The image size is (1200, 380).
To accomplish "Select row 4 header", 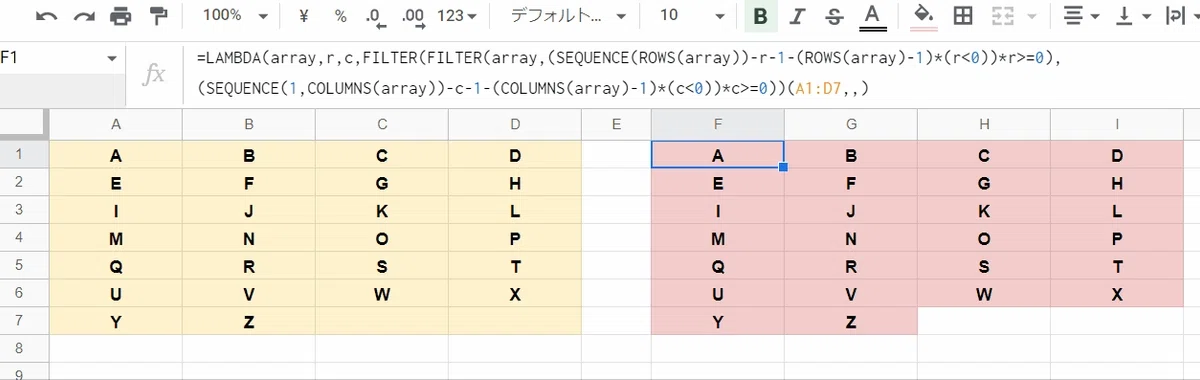I will tap(24, 238).
